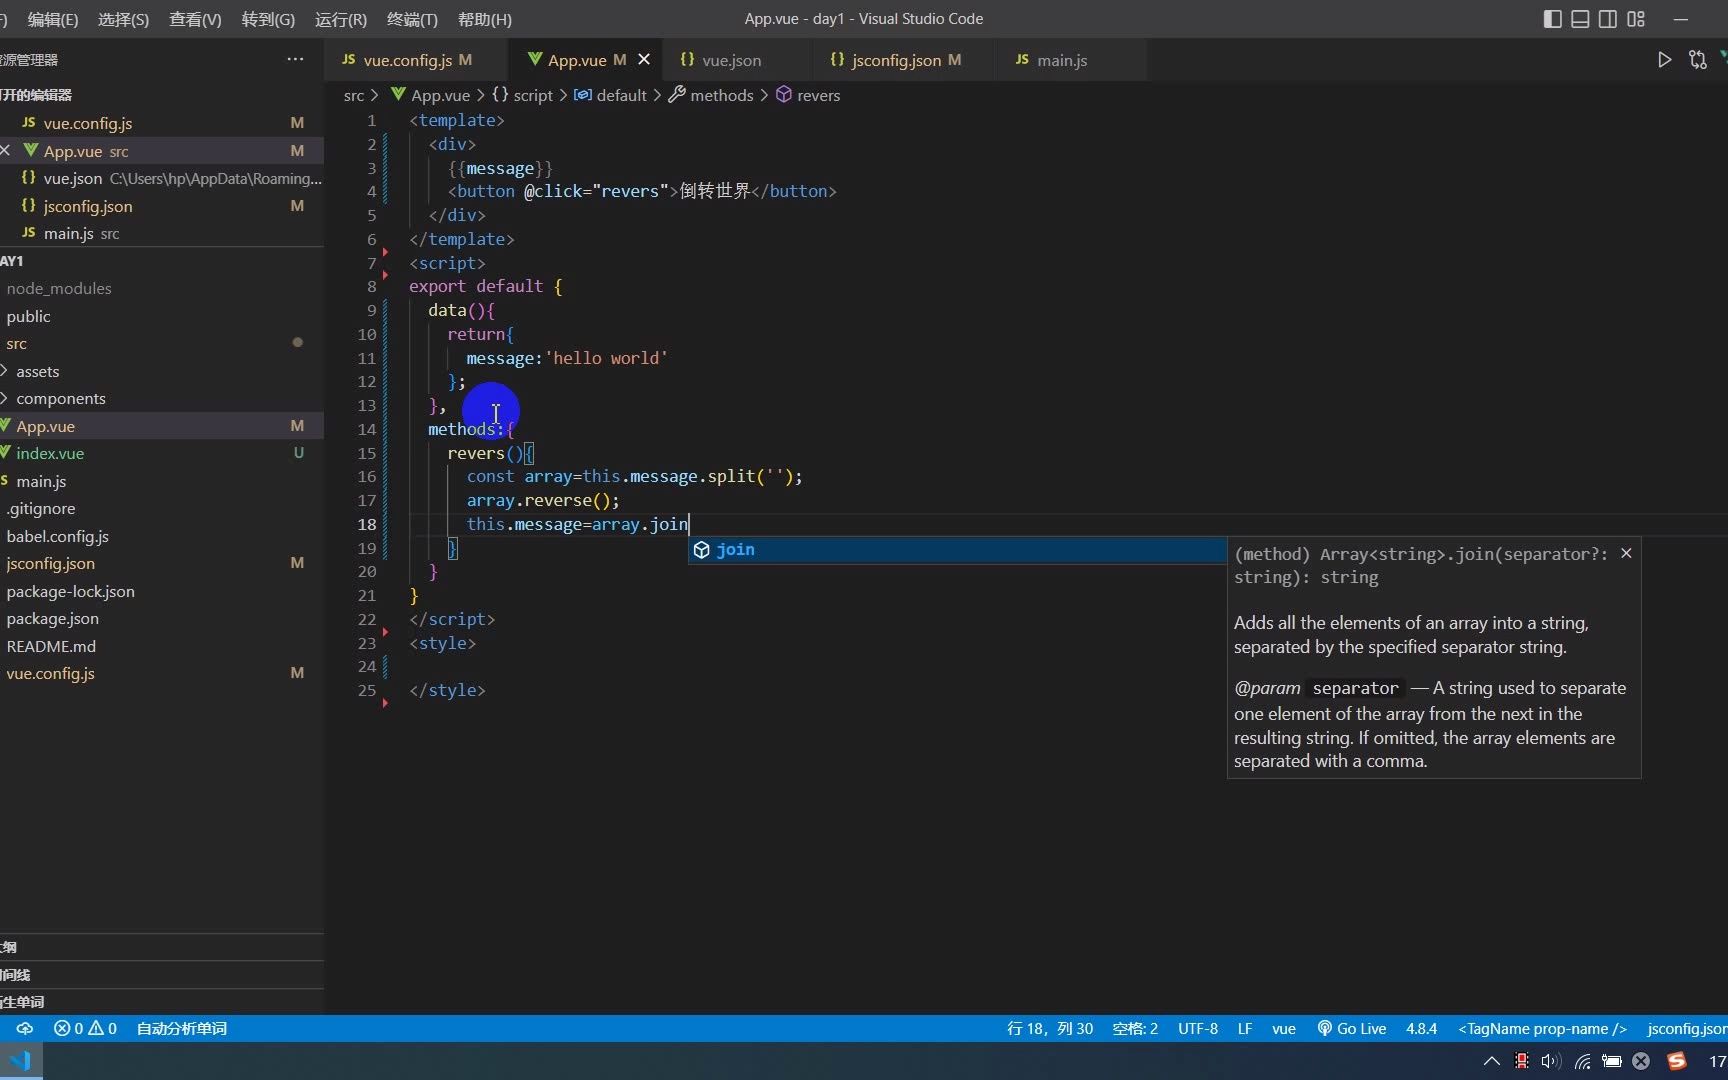Change indentation setting 空格: 2
Image resolution: width=1728 pixels, height=1080 pixels.
pos(1135,1028)
